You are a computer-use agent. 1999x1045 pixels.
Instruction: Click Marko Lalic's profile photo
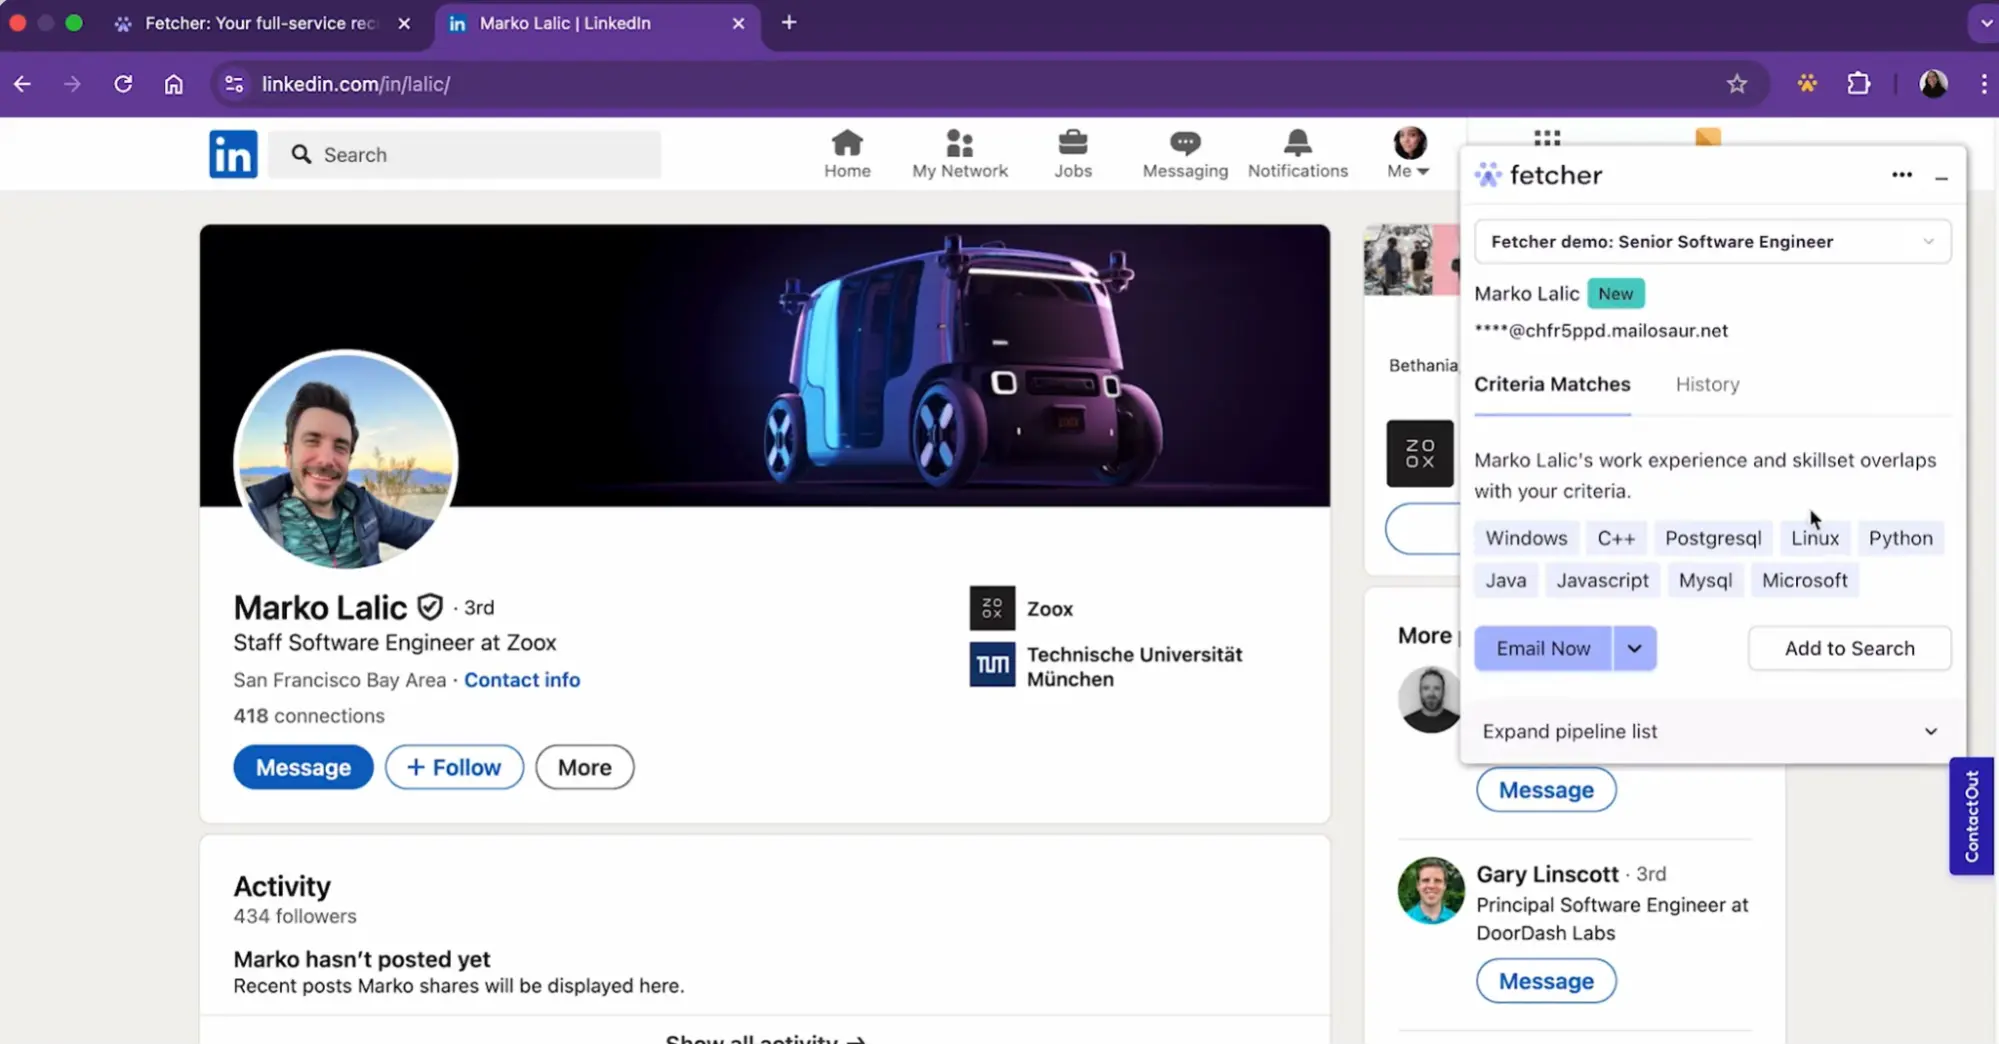pyautogui.click(x=345, y=460)
